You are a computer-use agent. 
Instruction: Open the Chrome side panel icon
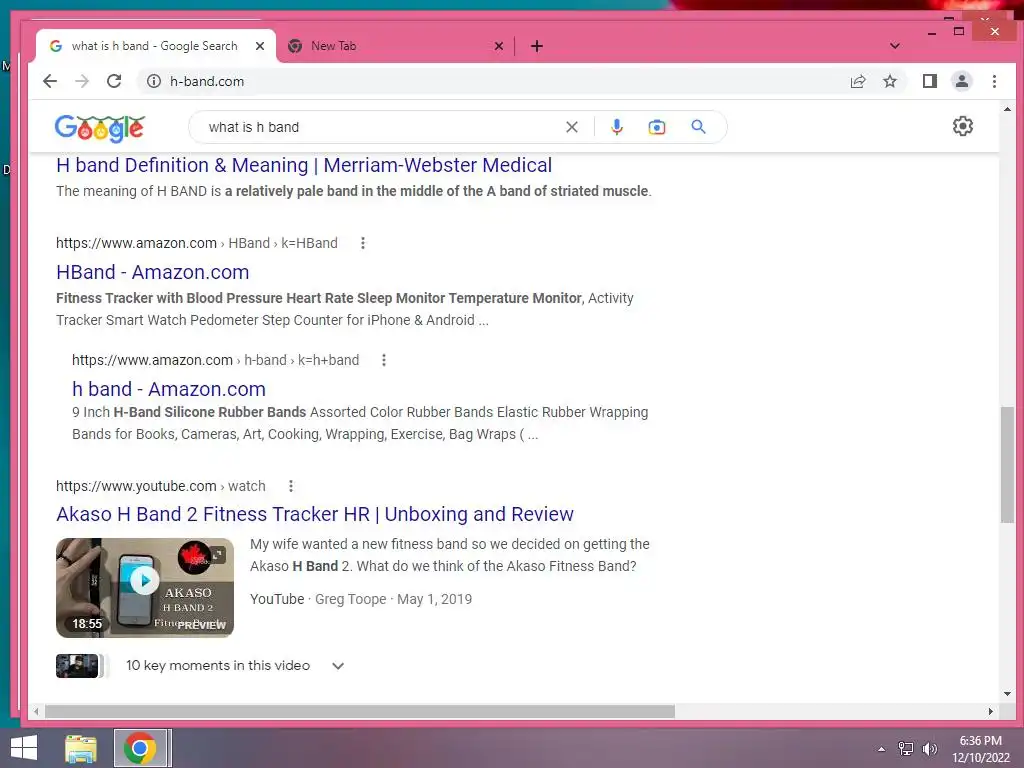(x=929, y=81)
